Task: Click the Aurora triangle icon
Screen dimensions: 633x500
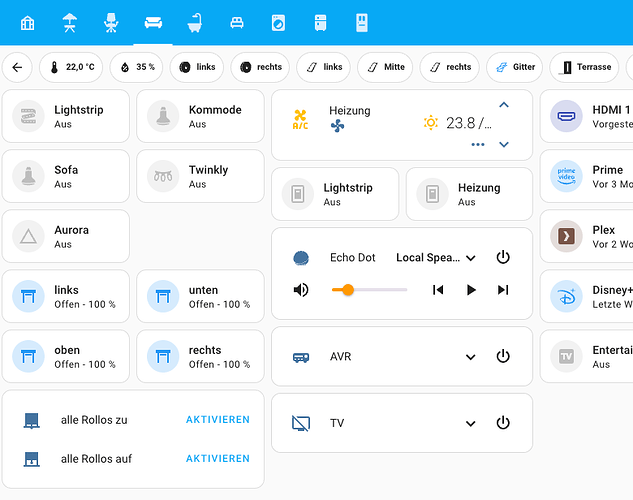Action: click(30, 236)
